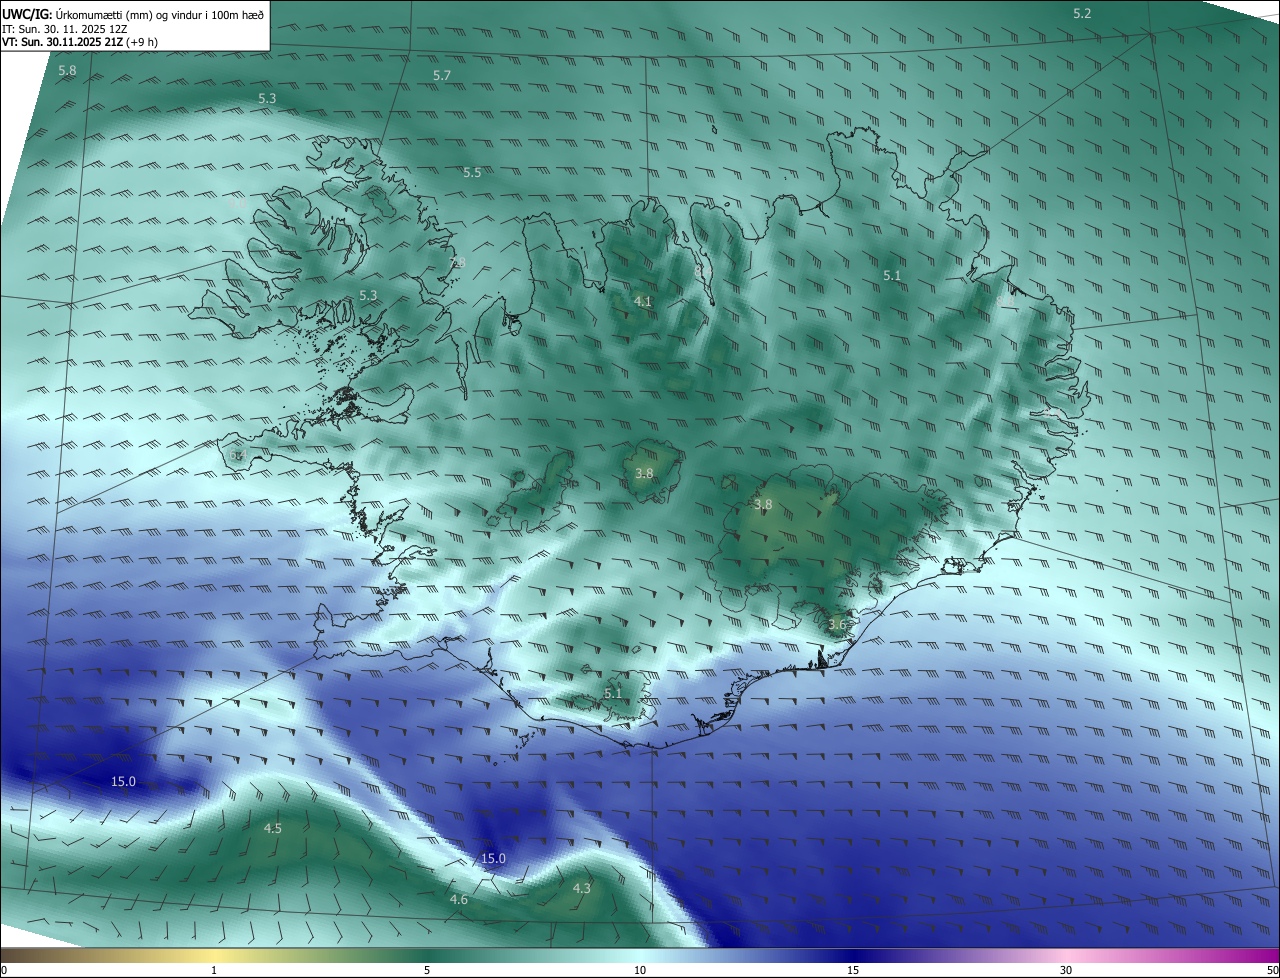Screen dimensions: 1280x978
Task: Click the 15.0 label beside the 4.6 value
Action: click(x=493, y=859)
